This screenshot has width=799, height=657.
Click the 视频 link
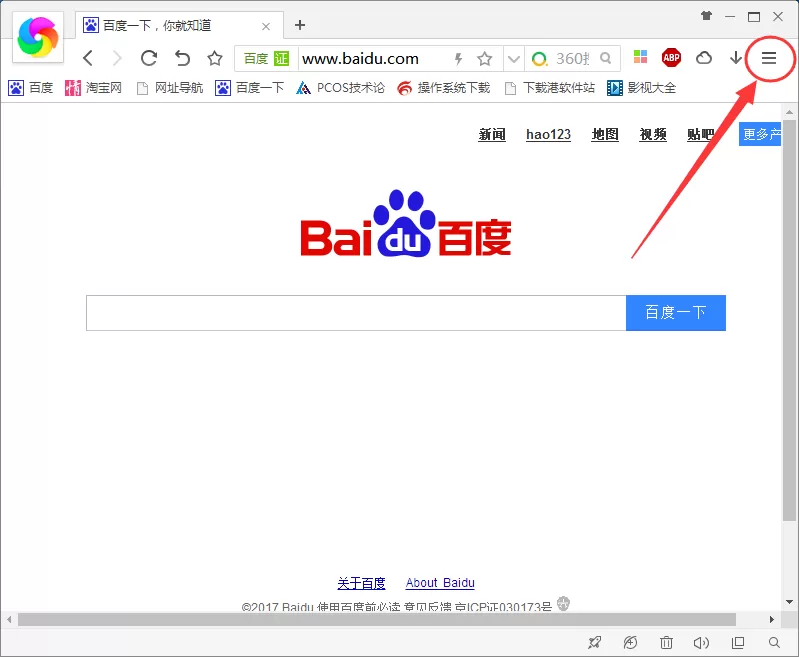(x=653, y=135)
